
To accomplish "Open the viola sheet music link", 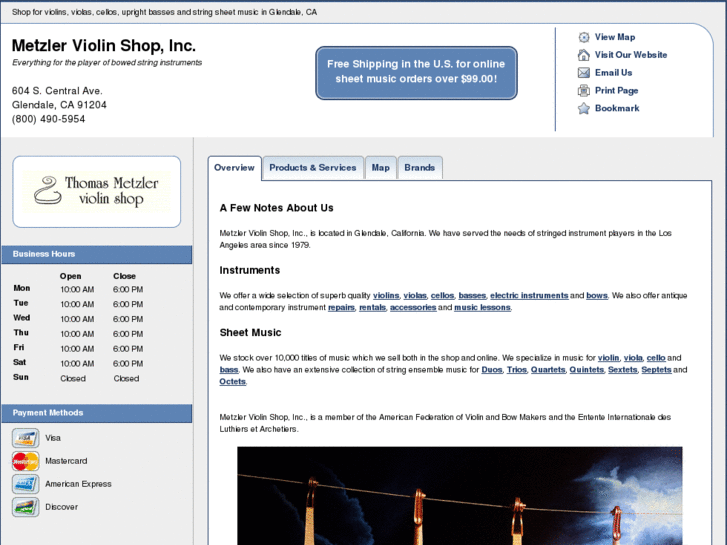I will [x=633, y=358].
